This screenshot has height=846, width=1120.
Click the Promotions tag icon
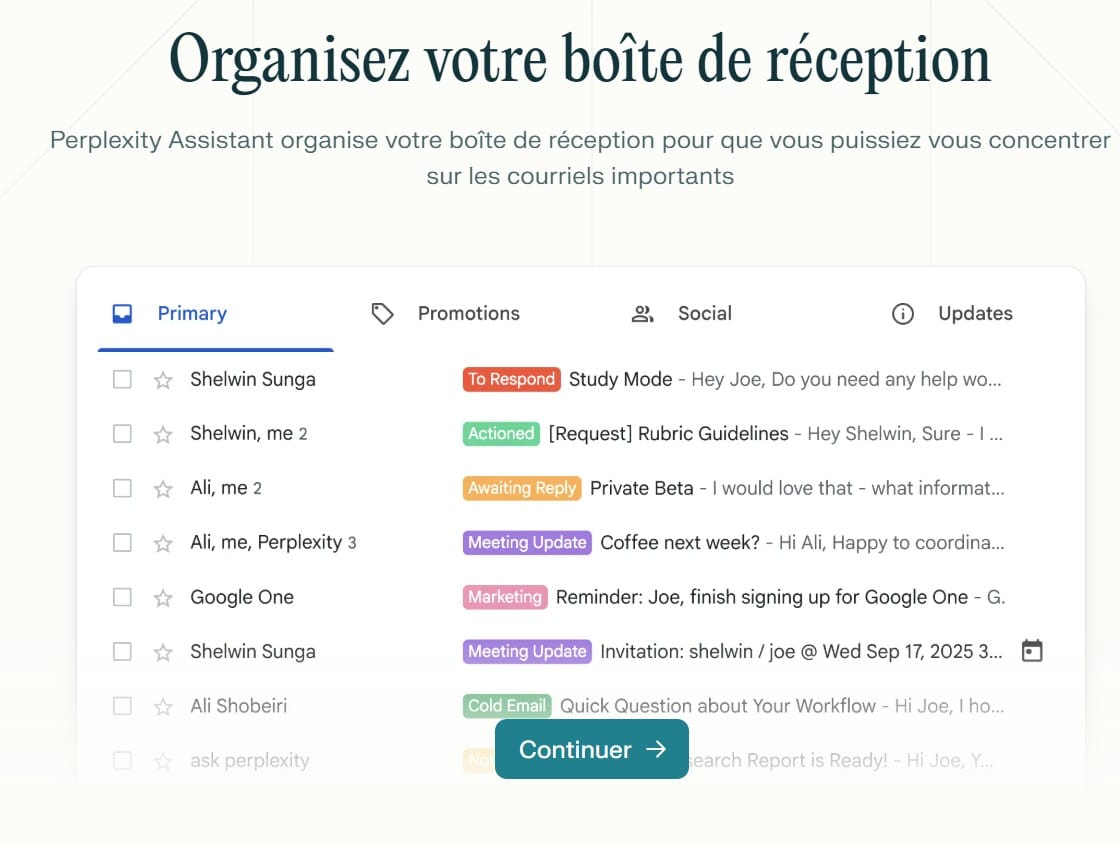pyautogui.click(x=382, y=314)
